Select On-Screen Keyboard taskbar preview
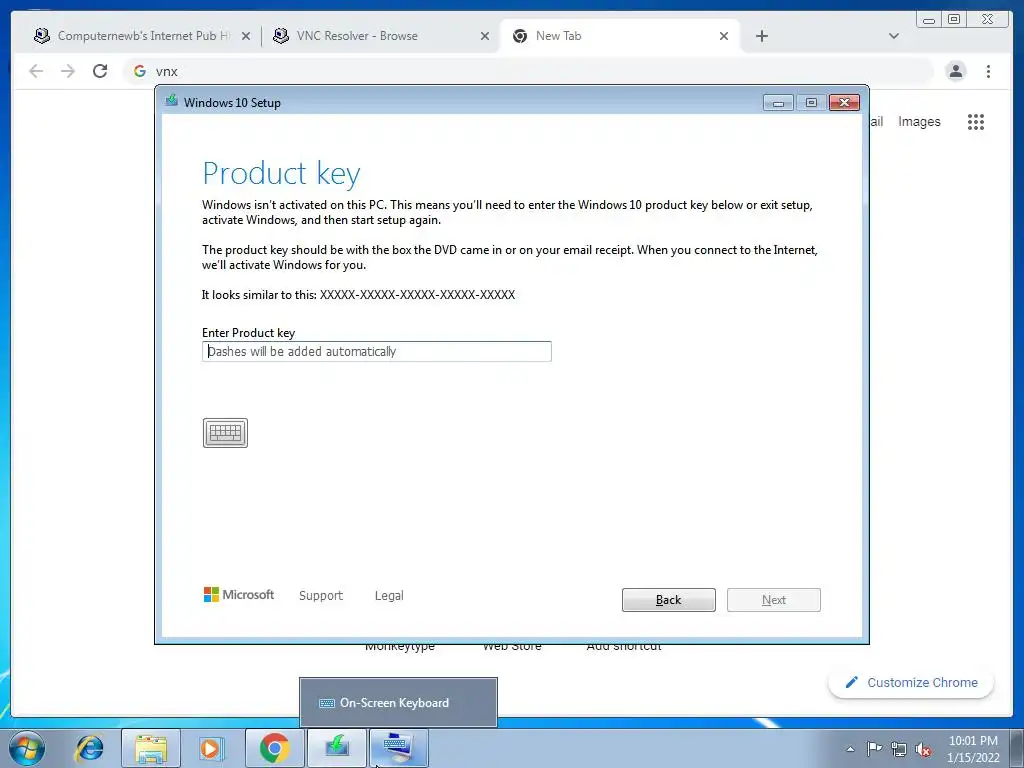Screen dimensions: 1024x768 click(x=398, y=703)
